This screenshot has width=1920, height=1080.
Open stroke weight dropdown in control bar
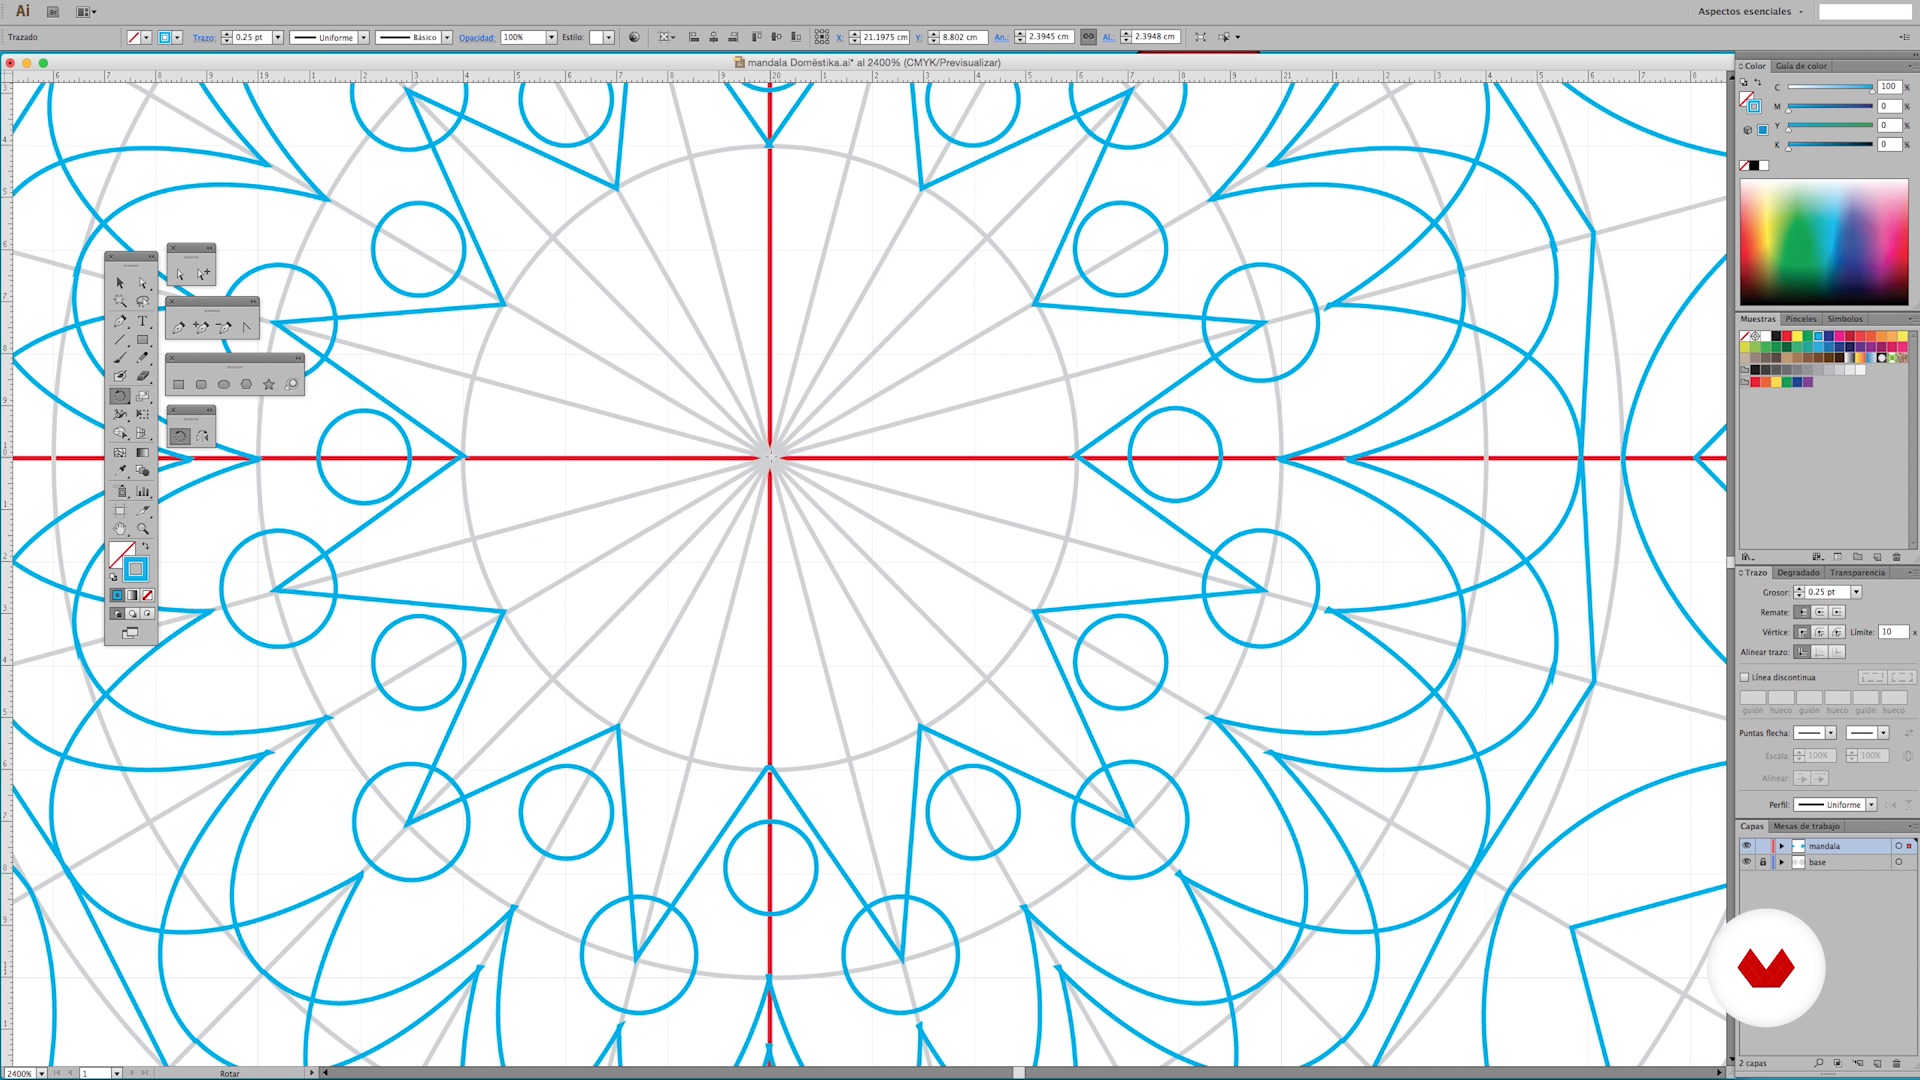click(x=278, y=37)
